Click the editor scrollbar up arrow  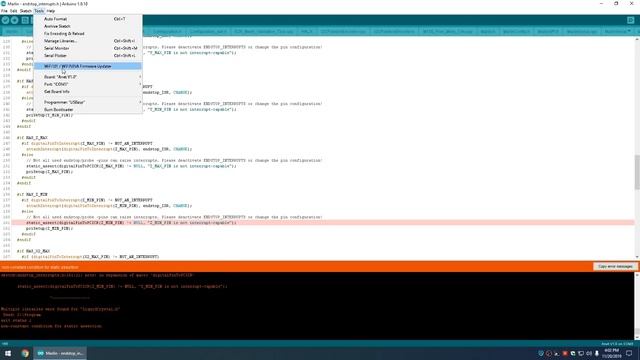637,40
